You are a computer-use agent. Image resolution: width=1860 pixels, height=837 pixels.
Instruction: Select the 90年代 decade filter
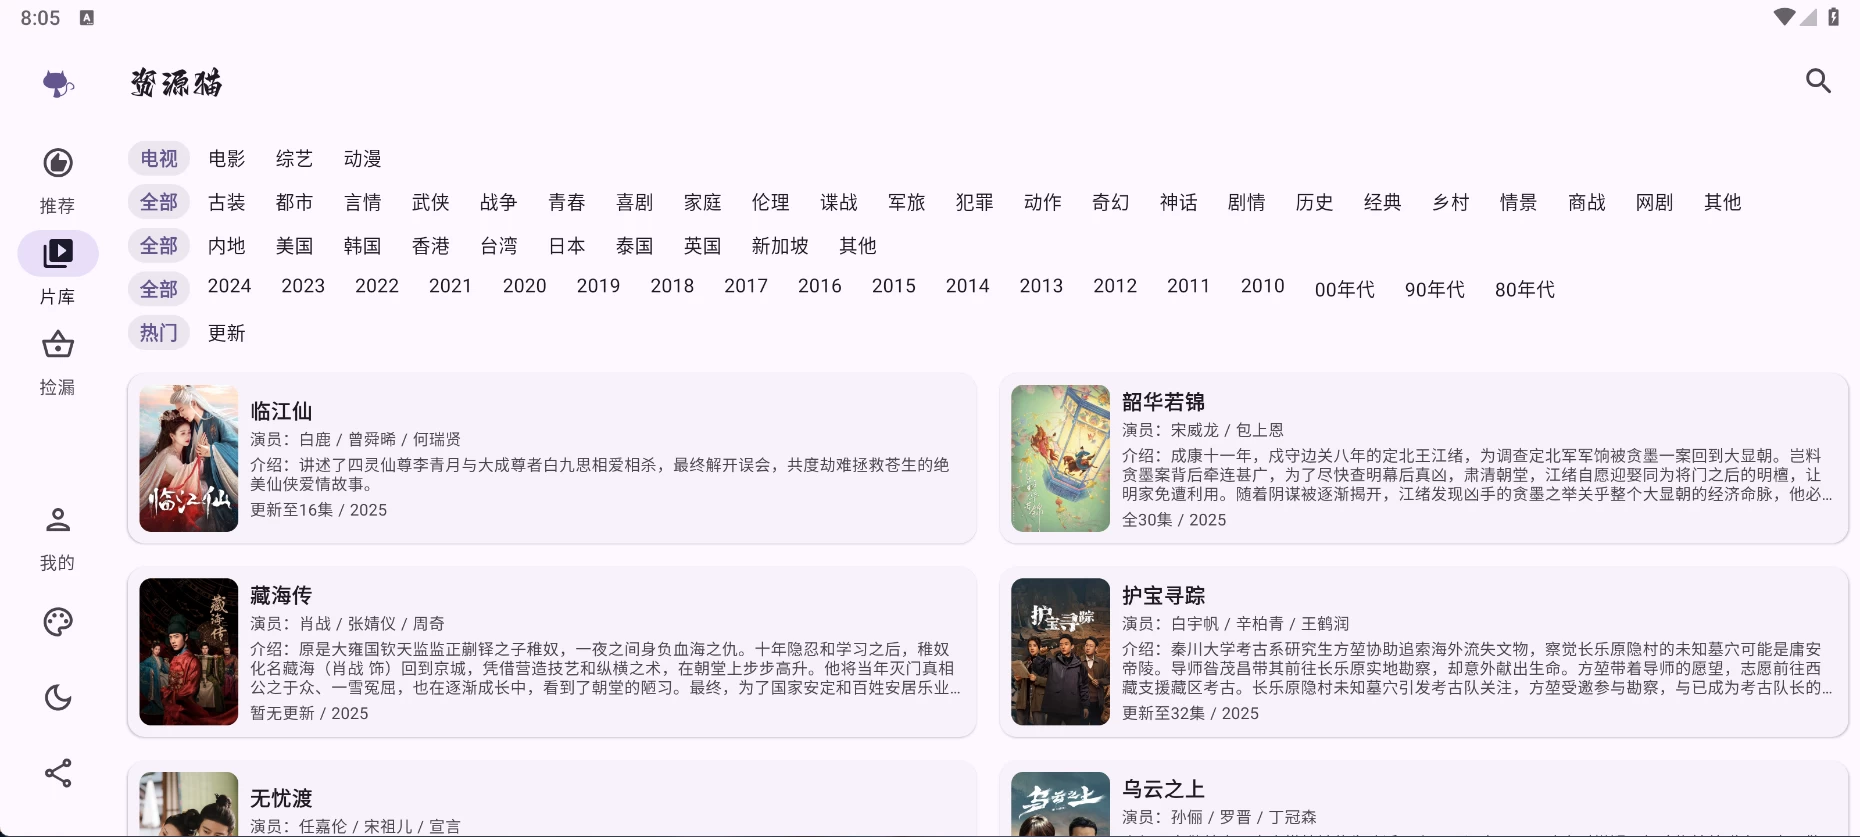point(1434,290)
